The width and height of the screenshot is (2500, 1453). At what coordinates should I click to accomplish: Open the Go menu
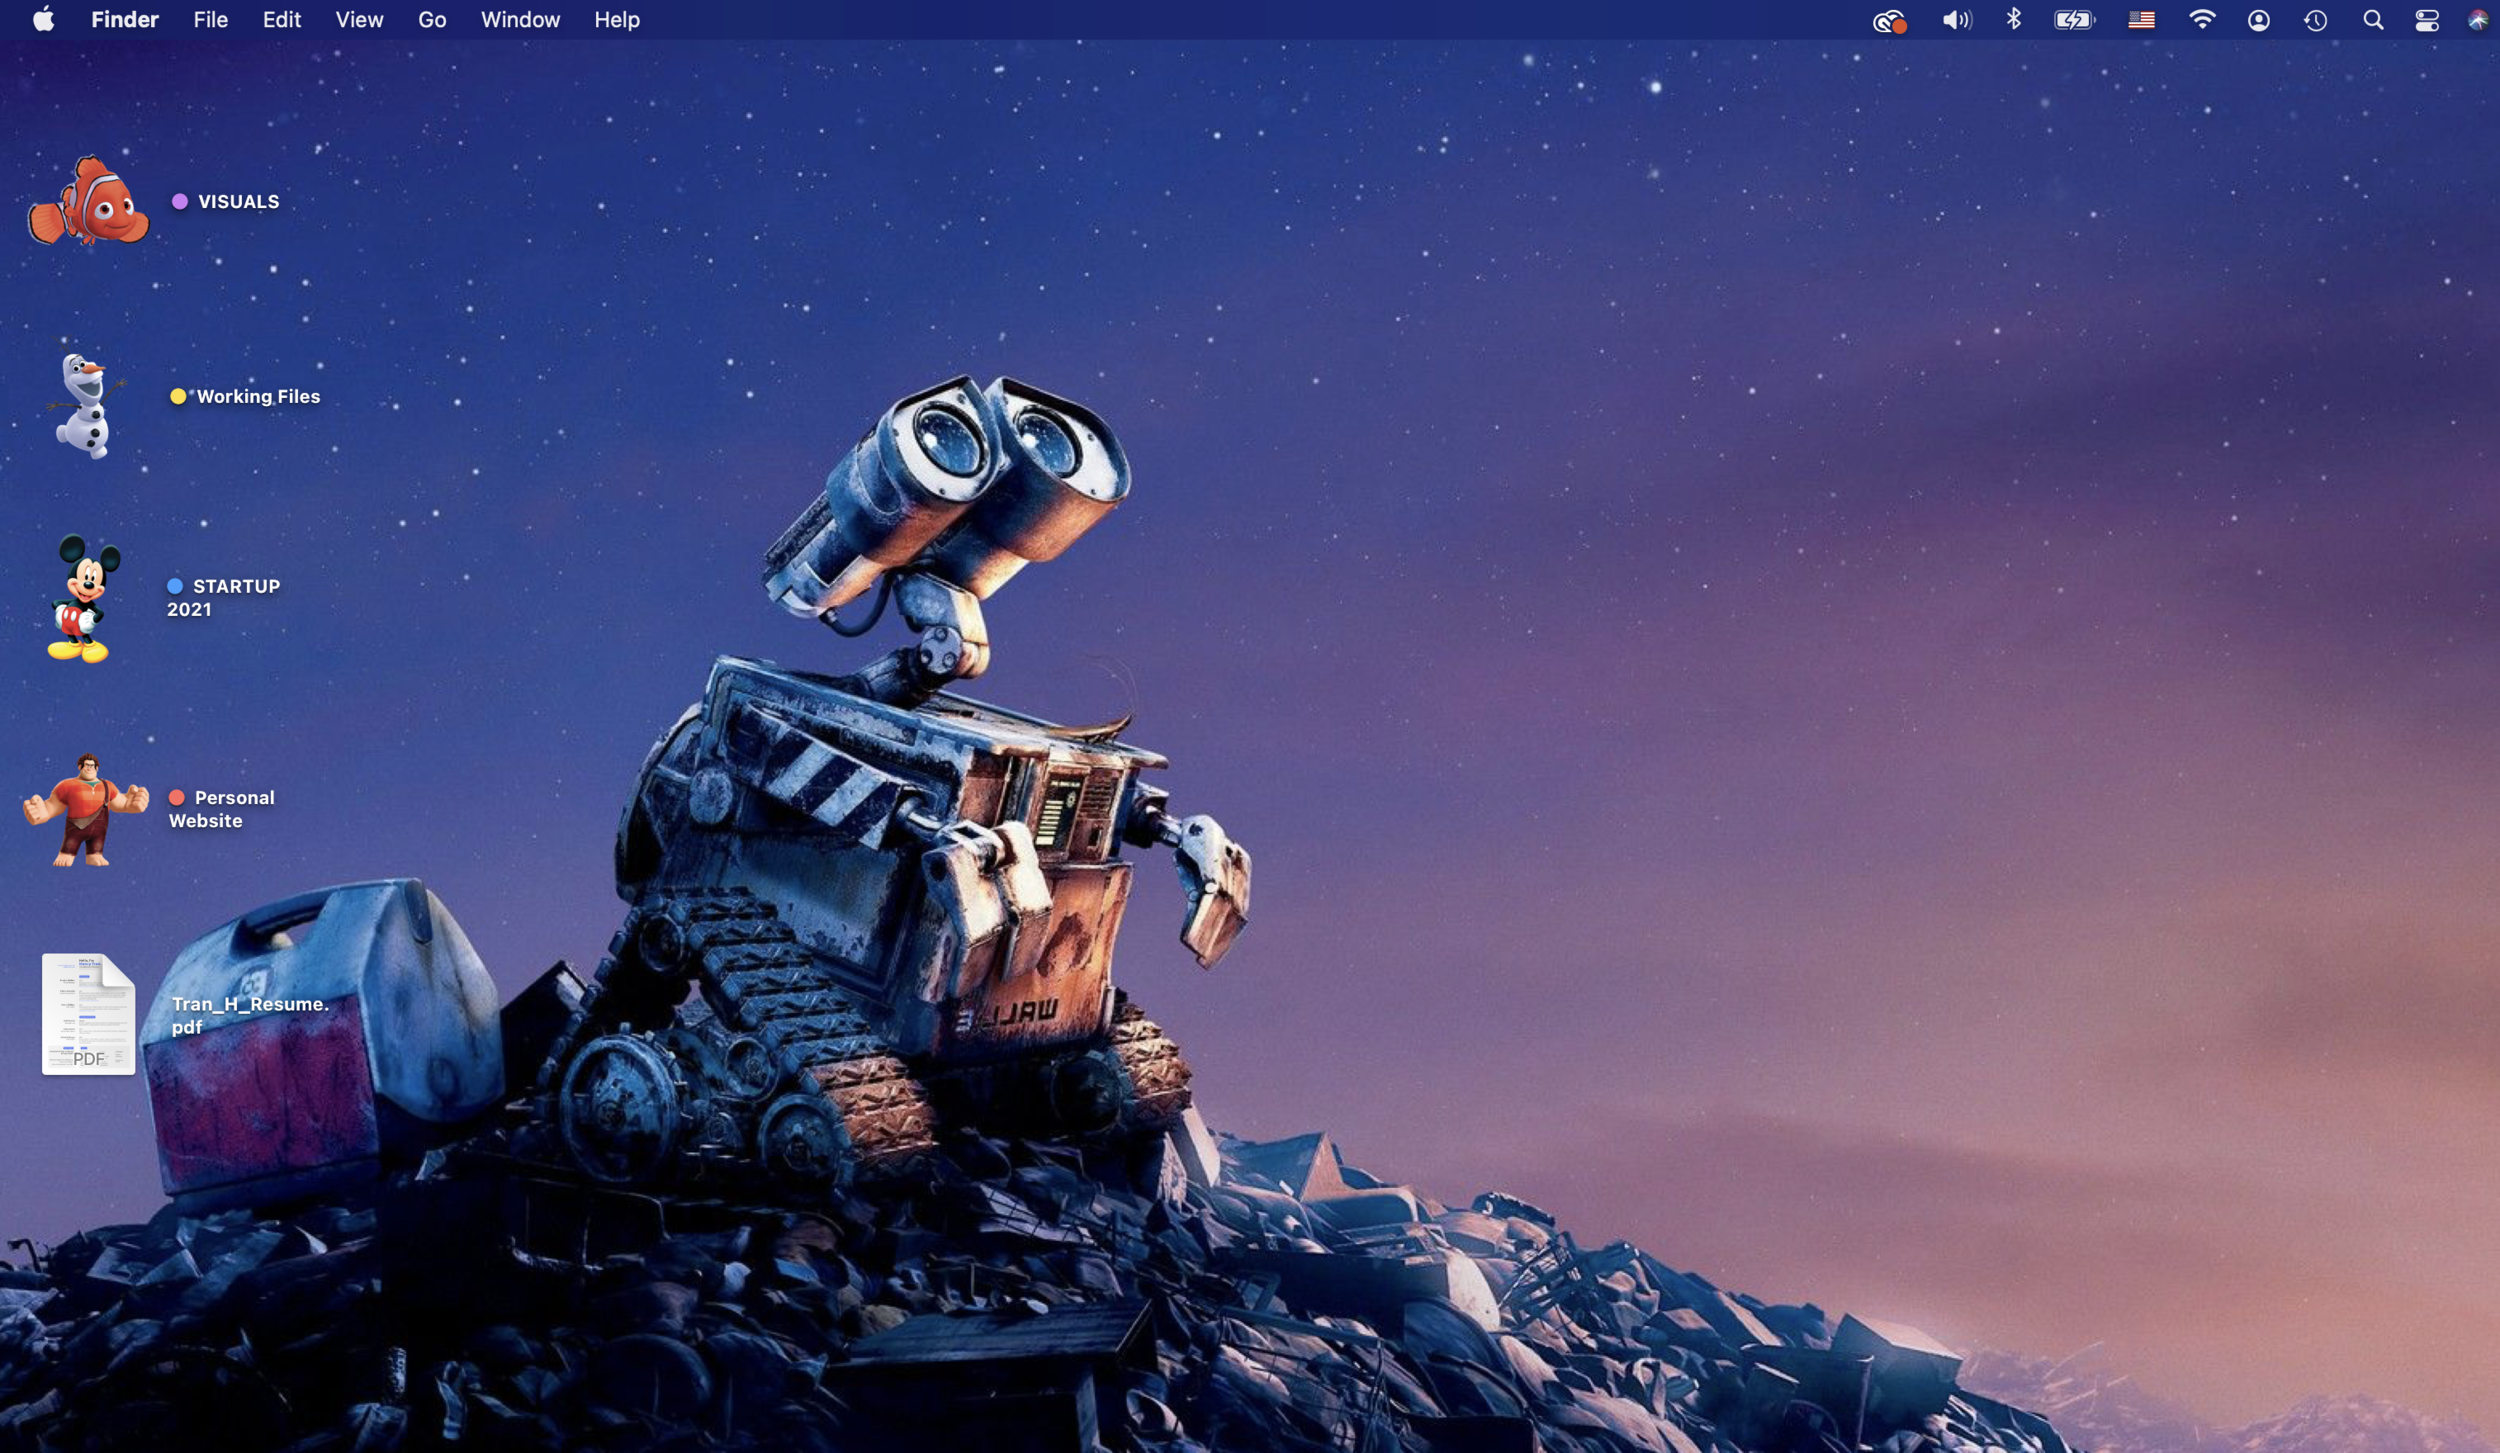coord(431,20)
